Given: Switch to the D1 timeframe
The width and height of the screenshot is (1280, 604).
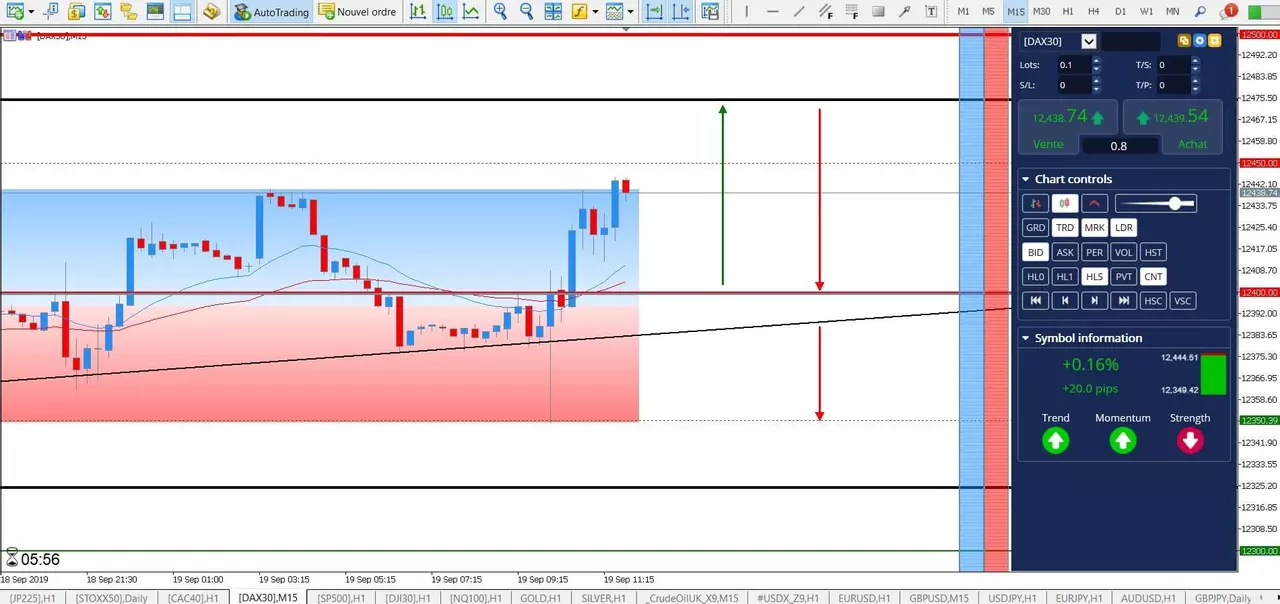Looking at the screenshot, I should coord(1120,12).
